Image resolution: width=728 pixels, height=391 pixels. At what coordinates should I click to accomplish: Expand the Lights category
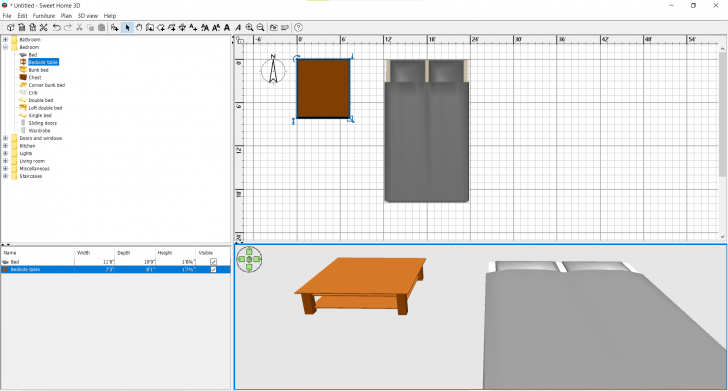tap(6, 153)
